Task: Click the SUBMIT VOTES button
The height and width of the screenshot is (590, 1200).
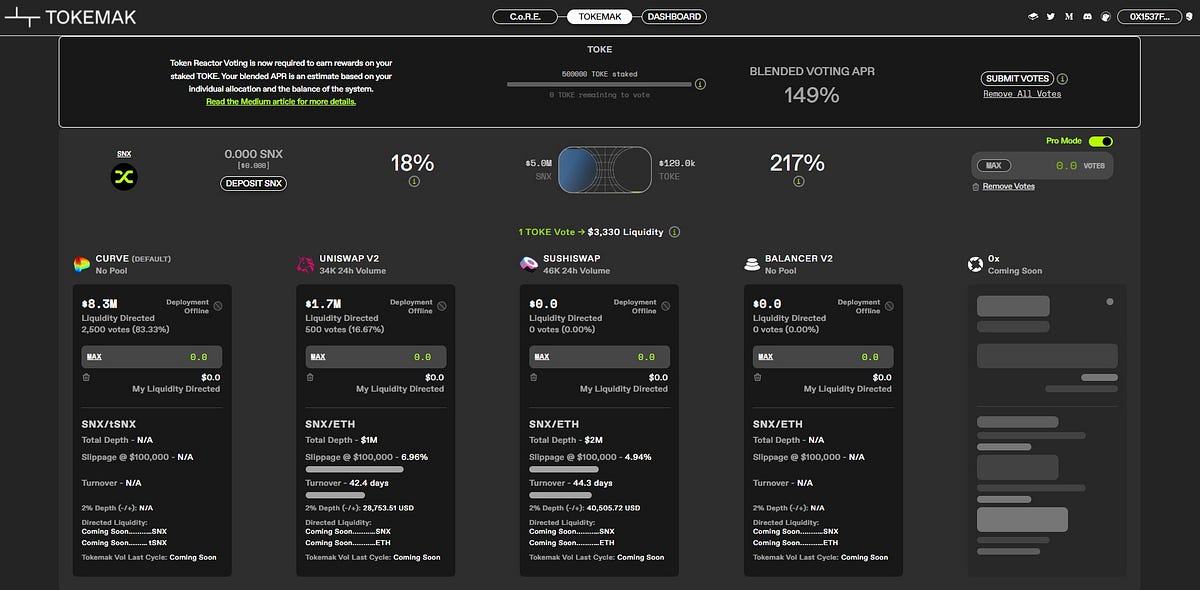Action: point(1017,79)
